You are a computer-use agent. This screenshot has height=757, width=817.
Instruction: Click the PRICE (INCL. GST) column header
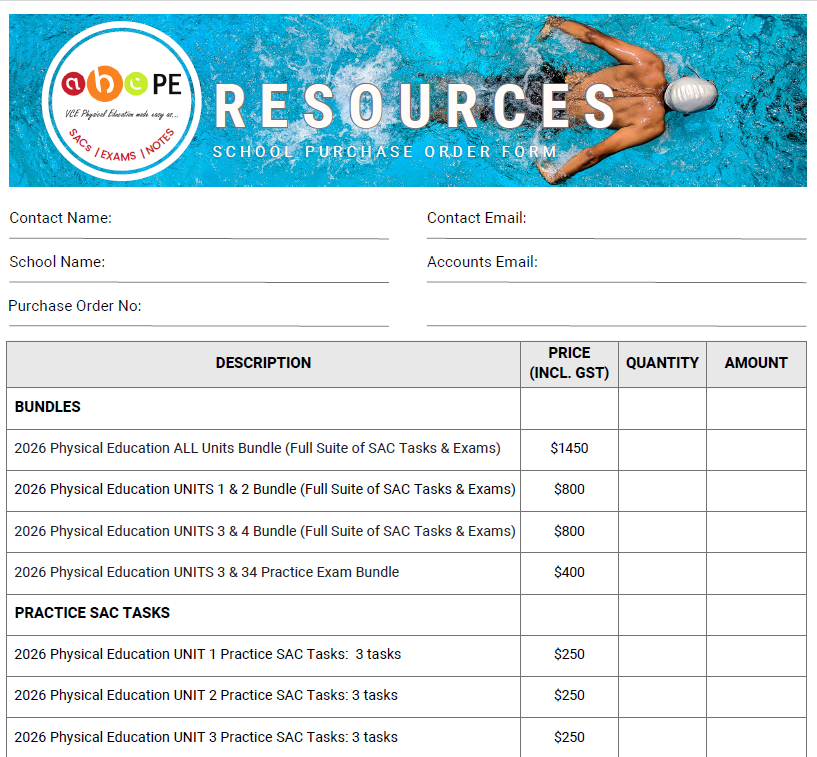569,364
